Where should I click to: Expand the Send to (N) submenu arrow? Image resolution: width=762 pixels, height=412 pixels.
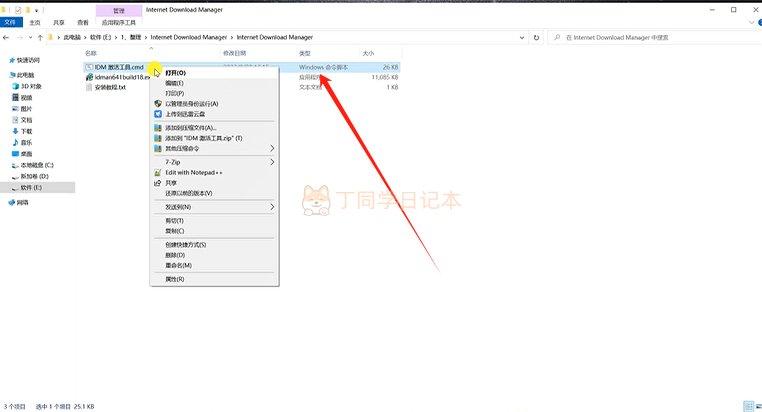(272, 207)
